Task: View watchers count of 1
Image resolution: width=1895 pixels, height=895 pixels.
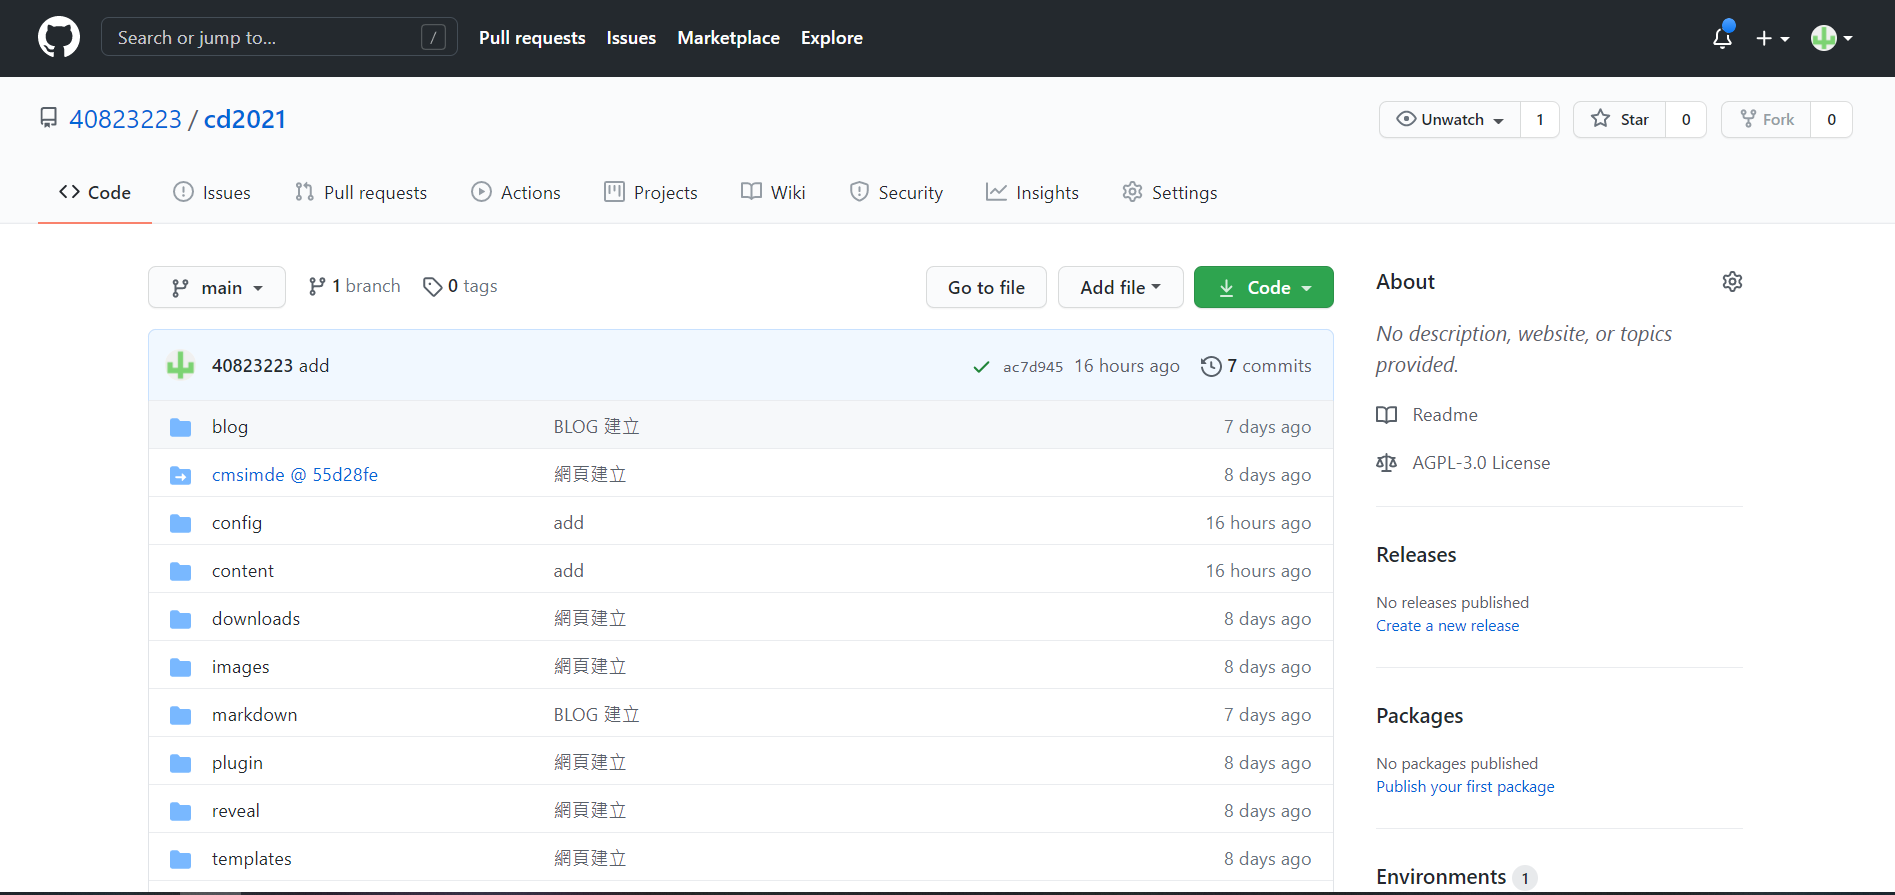Action: point(1540,120)
